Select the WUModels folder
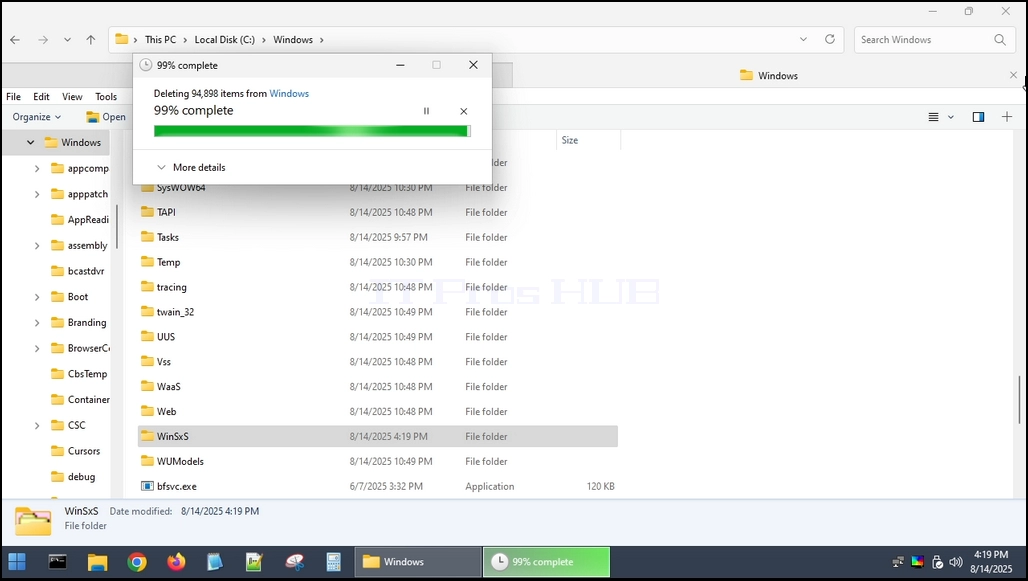1028x581 pixels. pyautogui.click(x=180, y=462)
